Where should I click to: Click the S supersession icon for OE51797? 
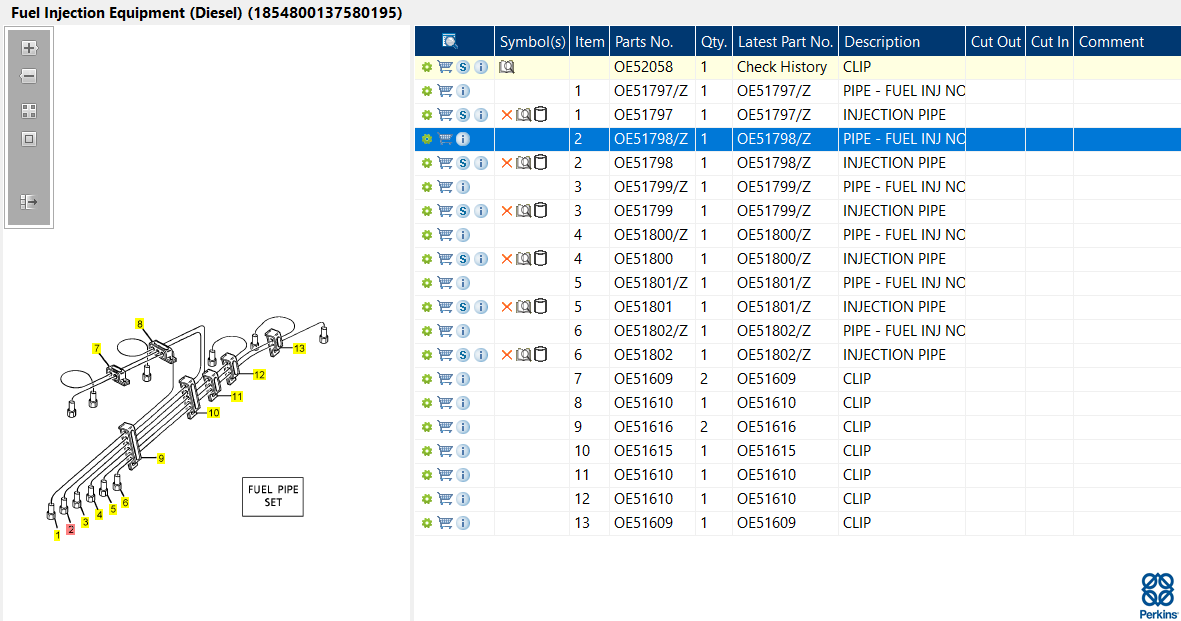click(x=463, y=115)
